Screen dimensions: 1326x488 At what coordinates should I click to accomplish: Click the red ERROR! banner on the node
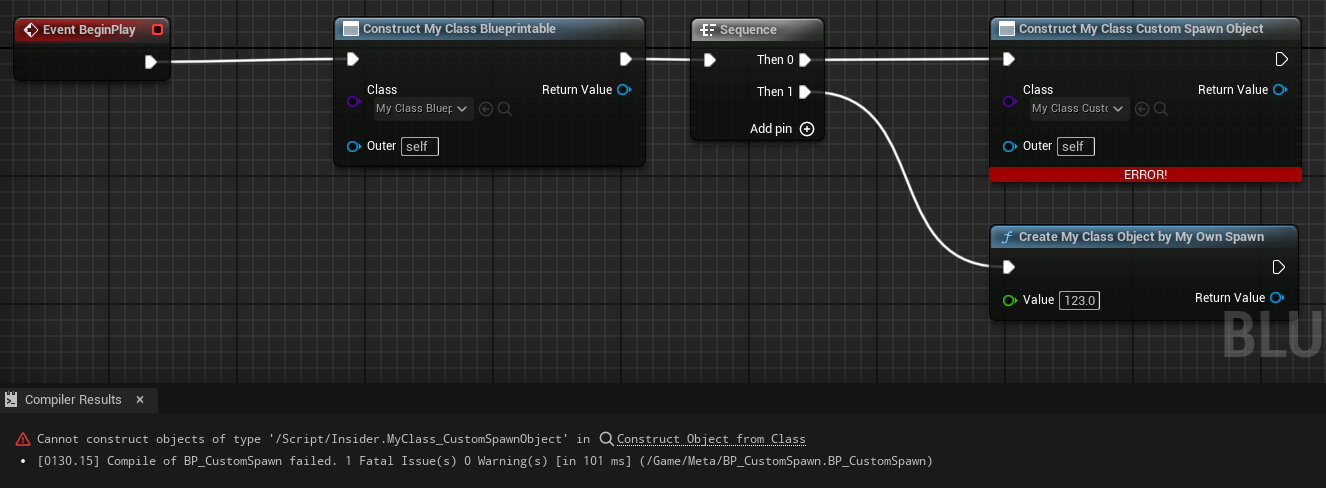click(1145, 175)
